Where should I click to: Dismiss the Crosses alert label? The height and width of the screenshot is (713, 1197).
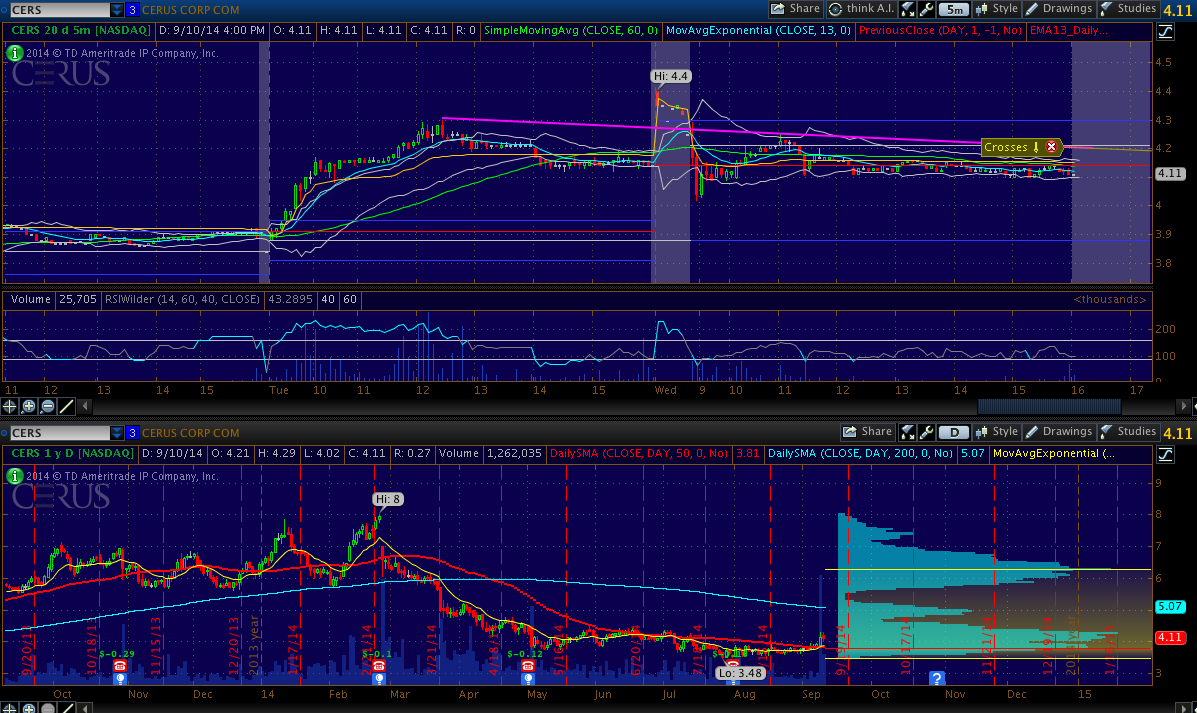(1051, 147)
